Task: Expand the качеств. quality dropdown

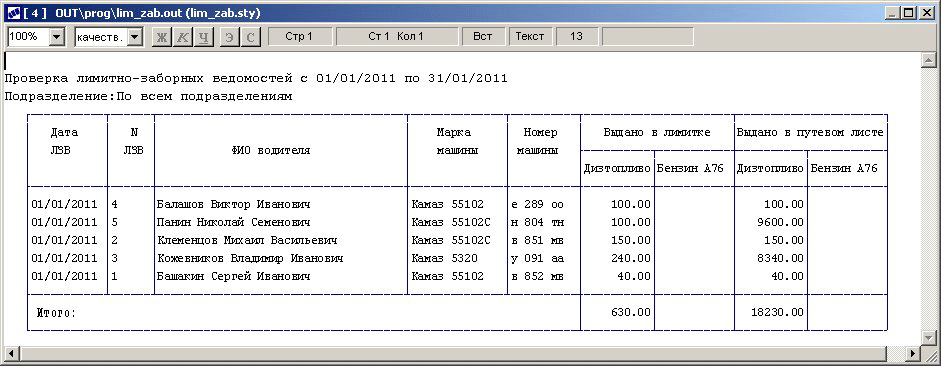Action: click(135, 37)
